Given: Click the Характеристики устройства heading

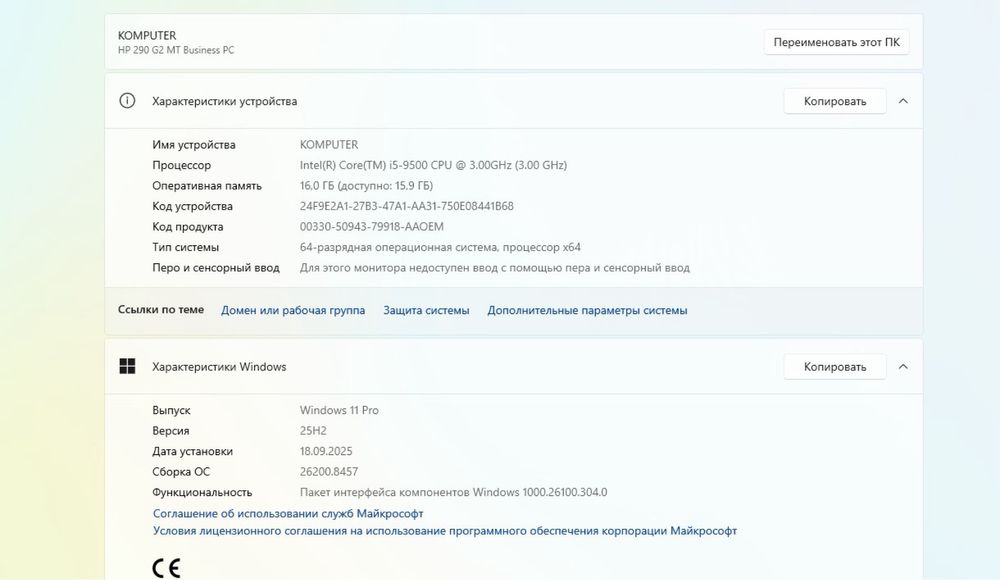Looking at the screenshot, I should [x=224, y=101].
